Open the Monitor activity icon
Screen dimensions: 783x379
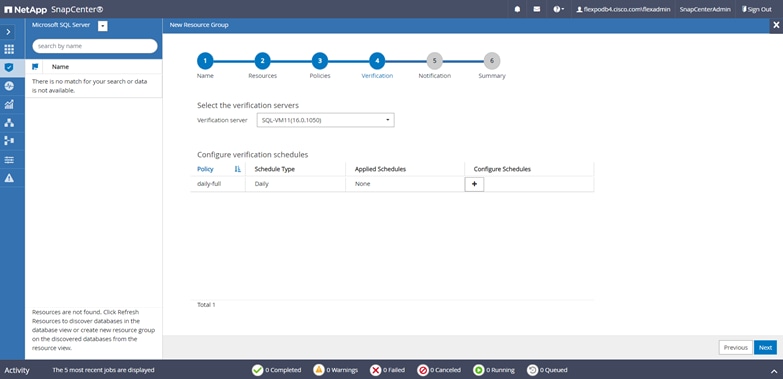[8, 86]
